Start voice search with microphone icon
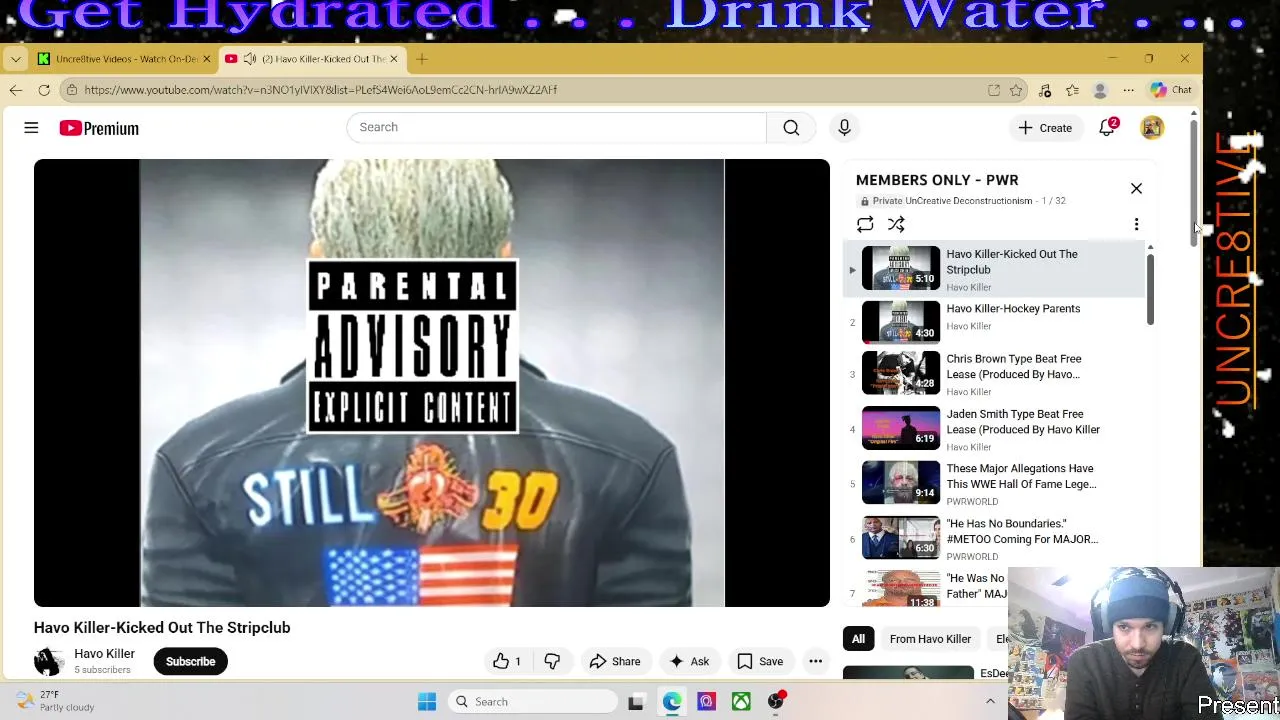Image resolution: width=1280 pixels, height=720 pixels. pos(844,127)
